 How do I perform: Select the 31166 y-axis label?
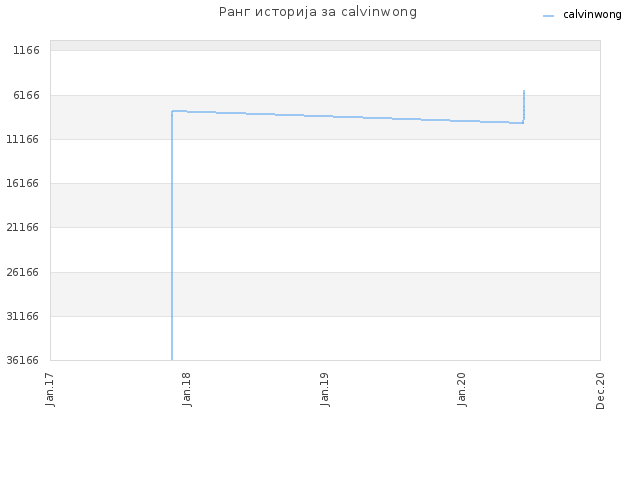[22, 316]
